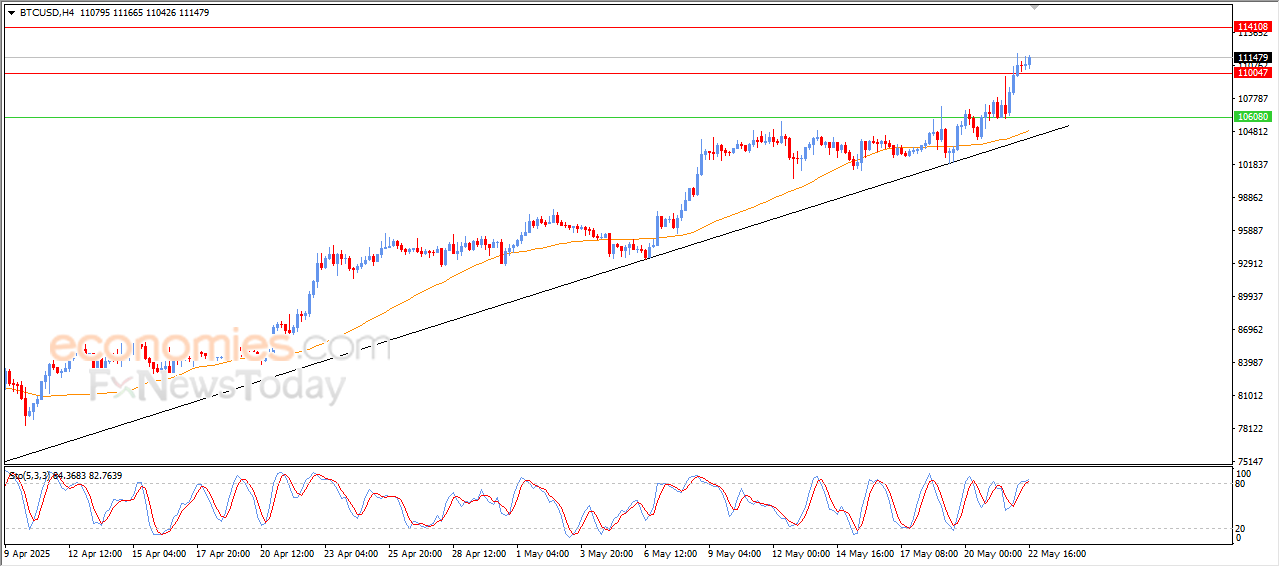Click the 12 May 00:00 date label
The height and width of the screenshot is (567, 1280).
[800, 553]
